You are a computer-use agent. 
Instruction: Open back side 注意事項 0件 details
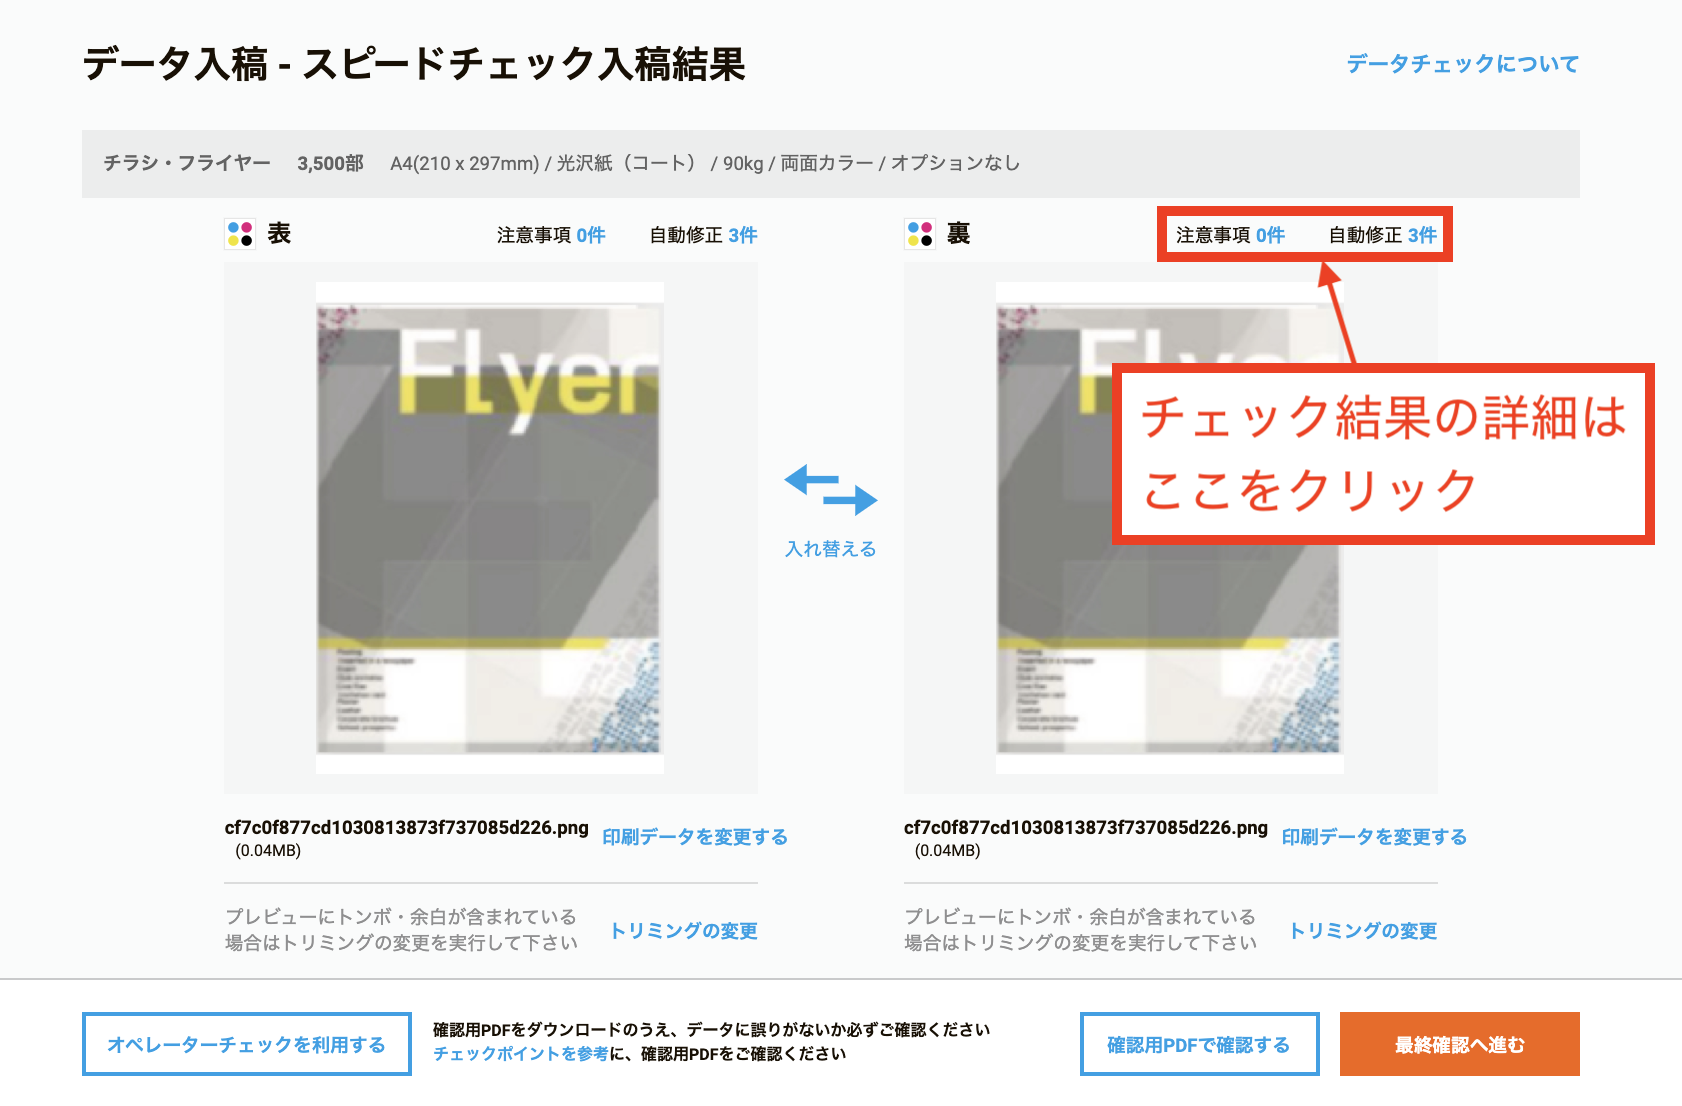pyautogui.click(x=1230, y=235)
